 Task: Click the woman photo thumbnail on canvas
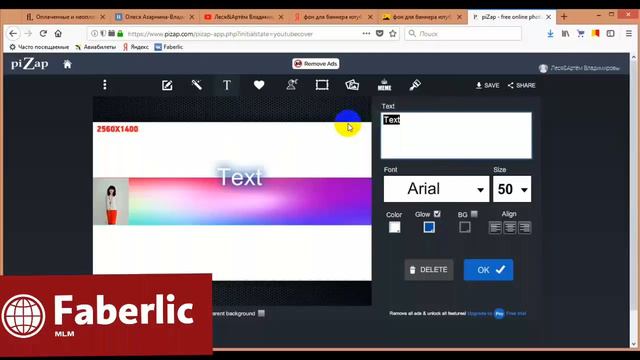[x=111, y=201]
